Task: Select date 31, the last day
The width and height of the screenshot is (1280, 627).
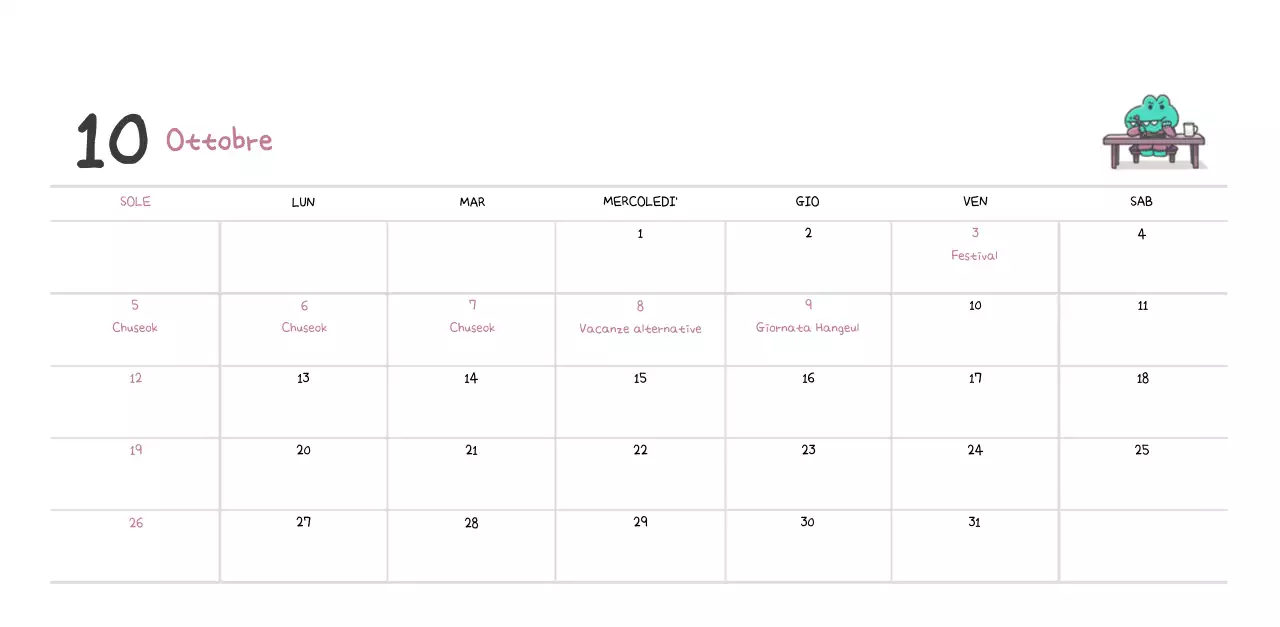Action: (974, 522)
